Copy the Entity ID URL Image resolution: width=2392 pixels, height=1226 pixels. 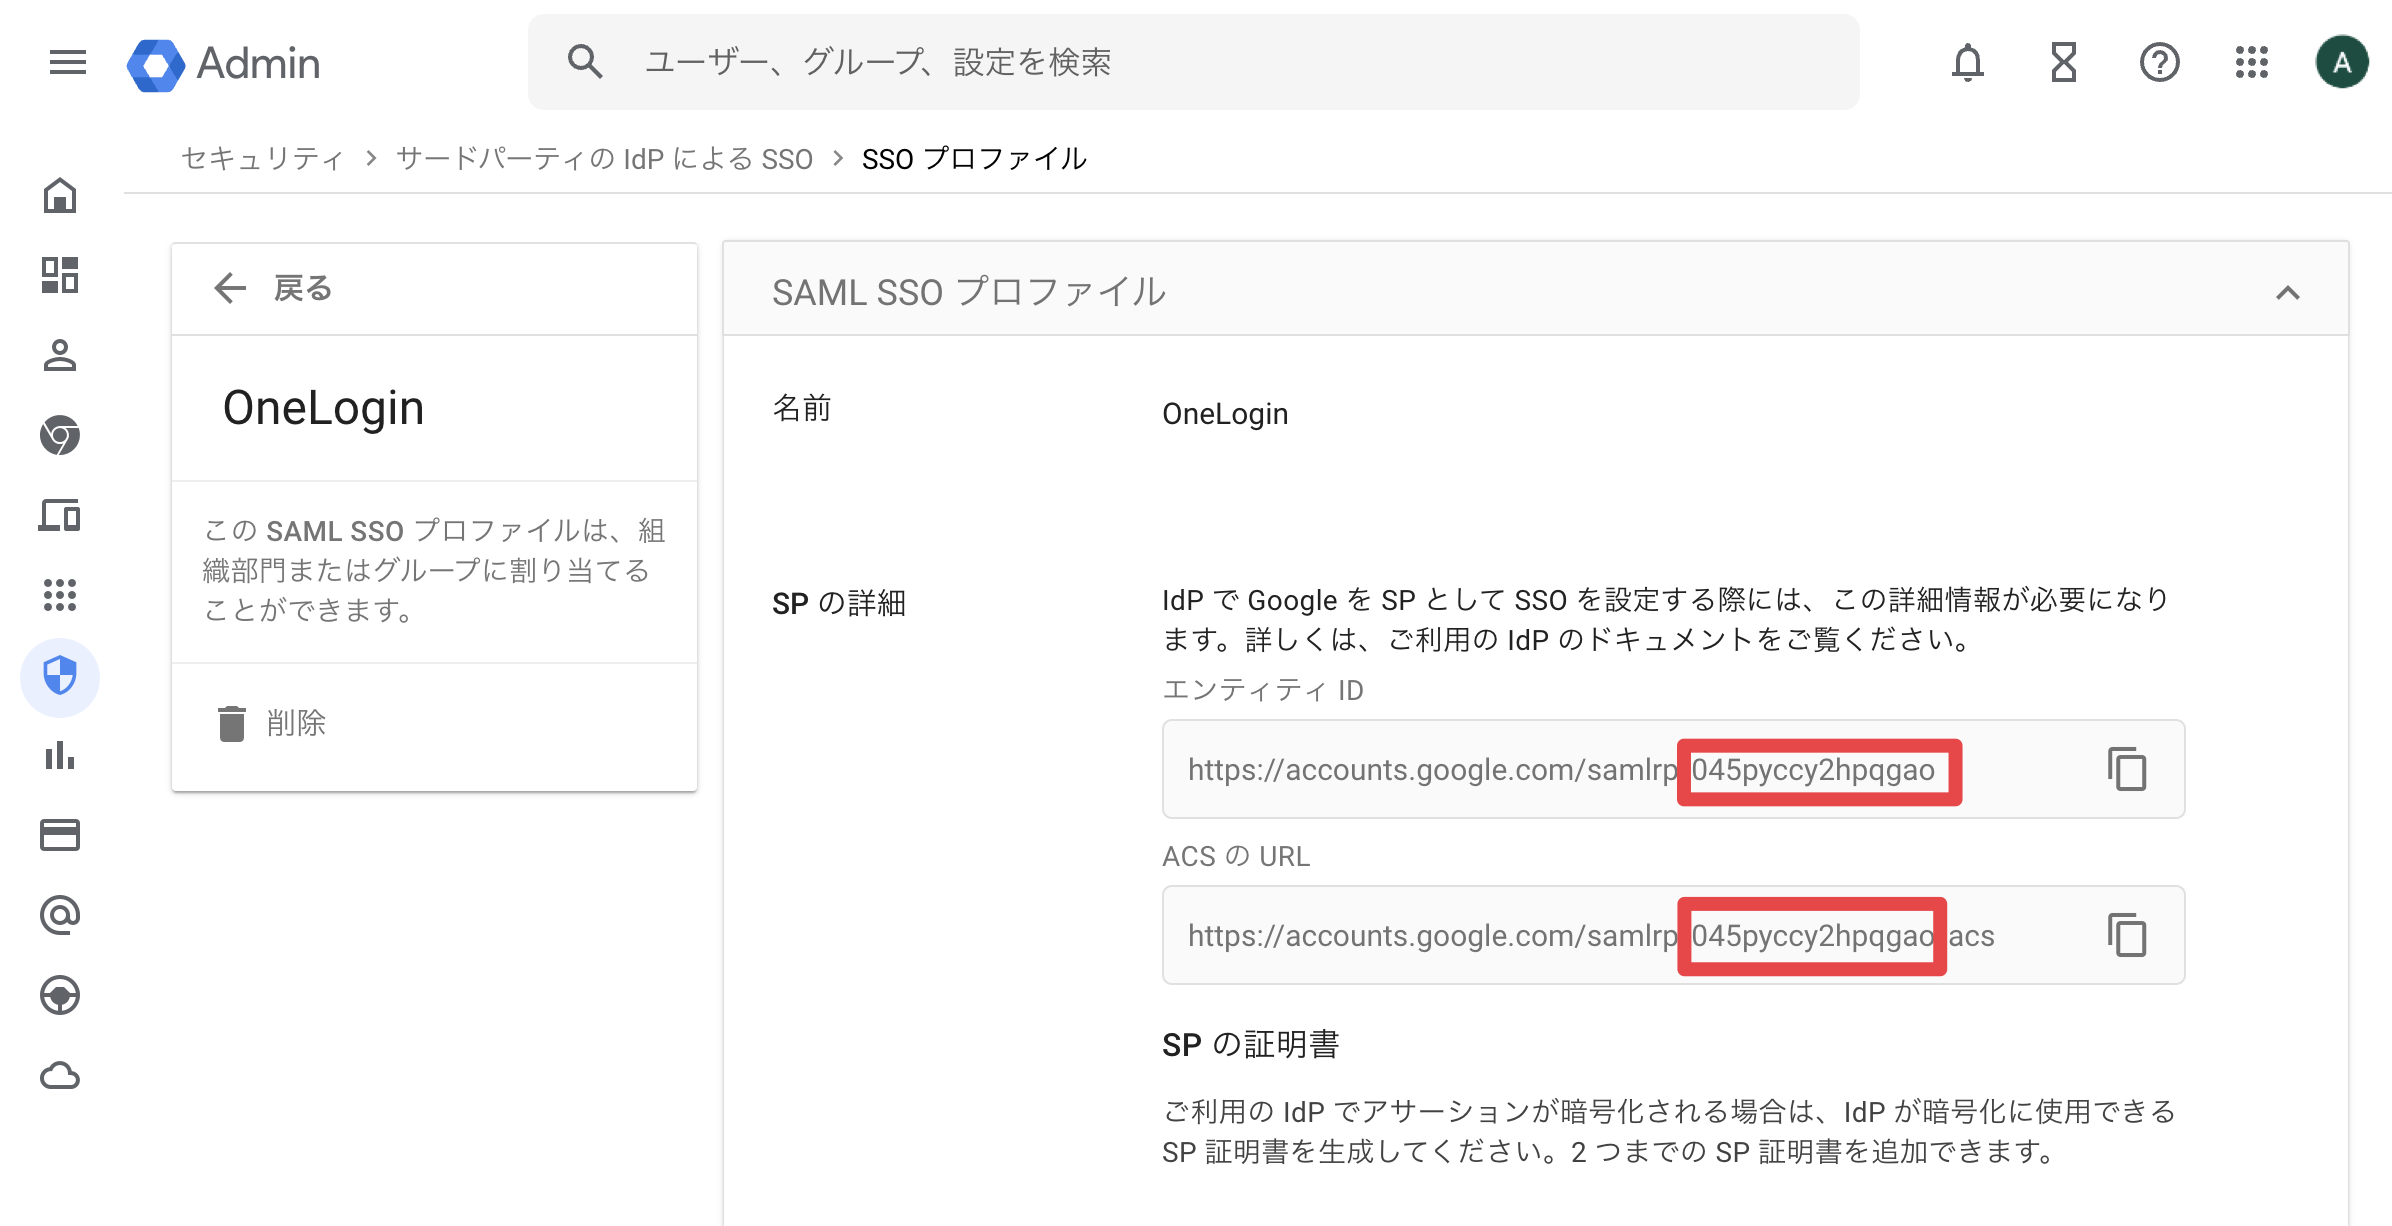coord(2127,769)
